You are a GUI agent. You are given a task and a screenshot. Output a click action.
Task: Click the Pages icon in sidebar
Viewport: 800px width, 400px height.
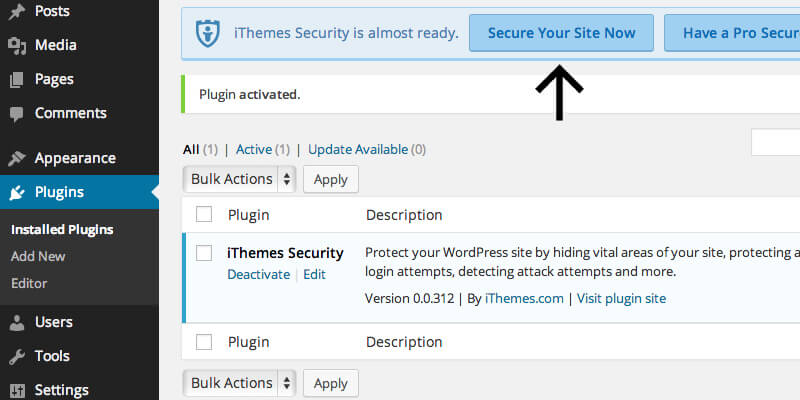(x=16, y=79)
